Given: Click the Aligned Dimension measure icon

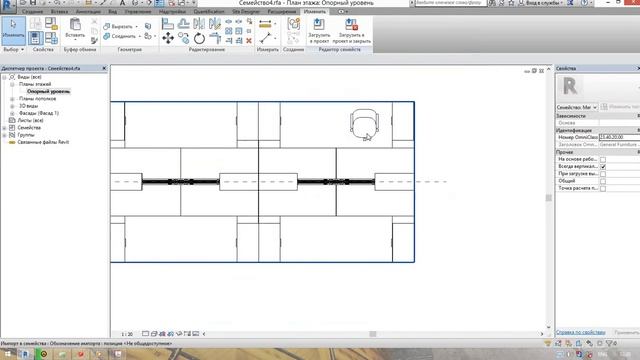Looking at the screenshot, I should [265, 24].
